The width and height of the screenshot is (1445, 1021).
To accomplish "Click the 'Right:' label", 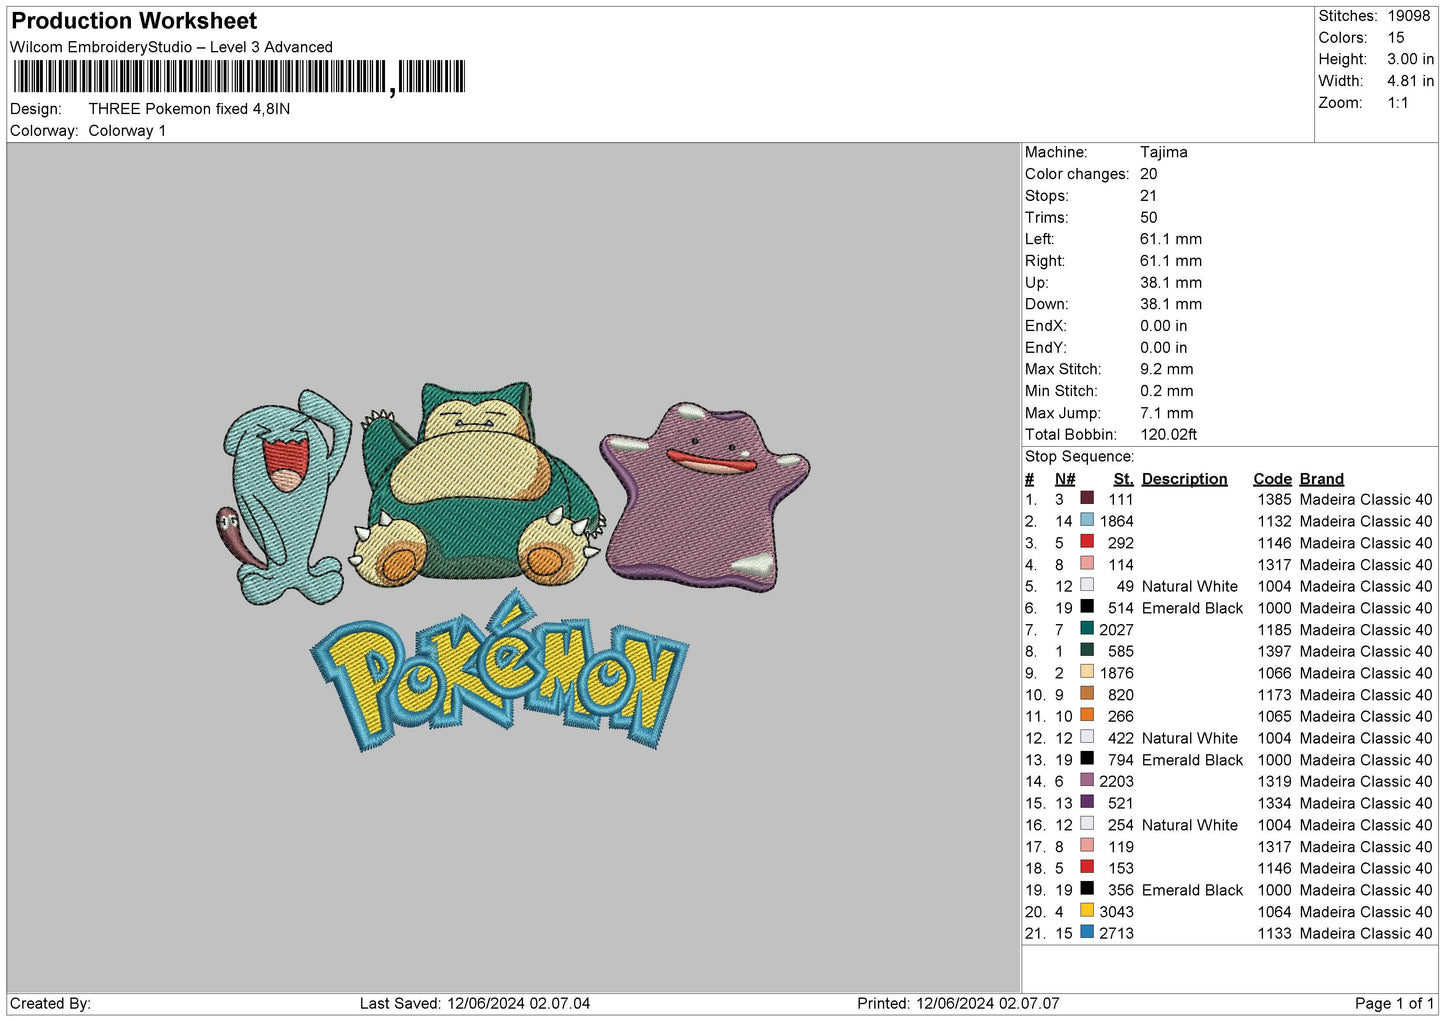I will click(1045, 261).
